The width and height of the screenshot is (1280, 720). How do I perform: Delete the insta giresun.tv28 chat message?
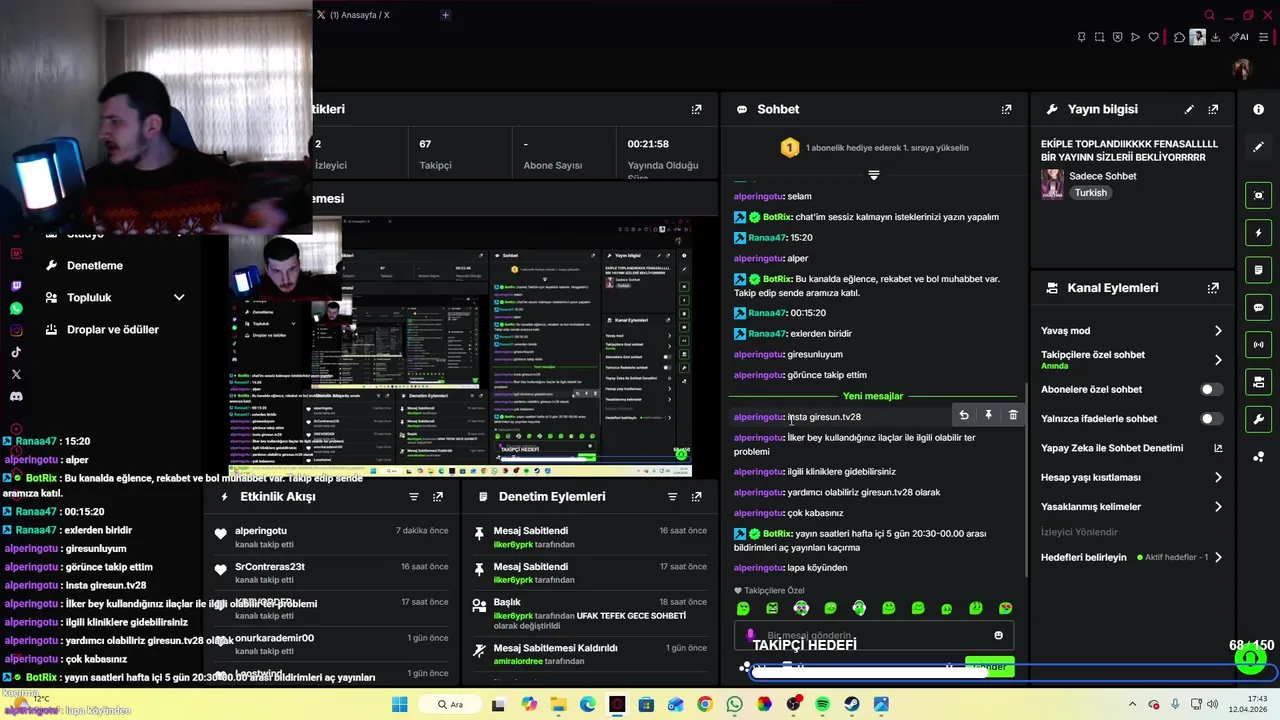pos(1013,415)
